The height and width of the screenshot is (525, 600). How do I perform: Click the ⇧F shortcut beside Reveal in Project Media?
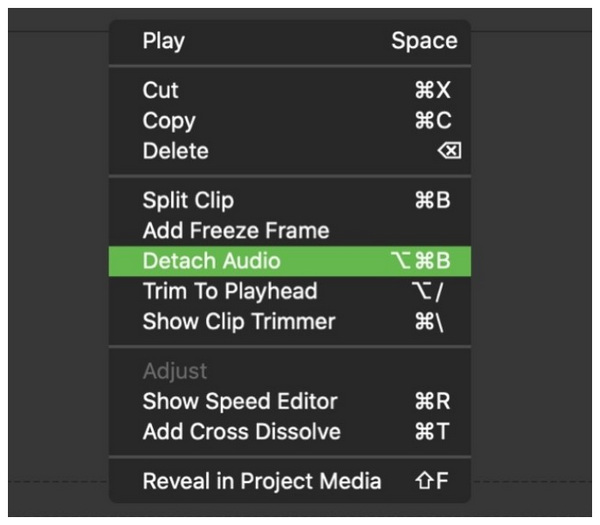pos(432,481)
